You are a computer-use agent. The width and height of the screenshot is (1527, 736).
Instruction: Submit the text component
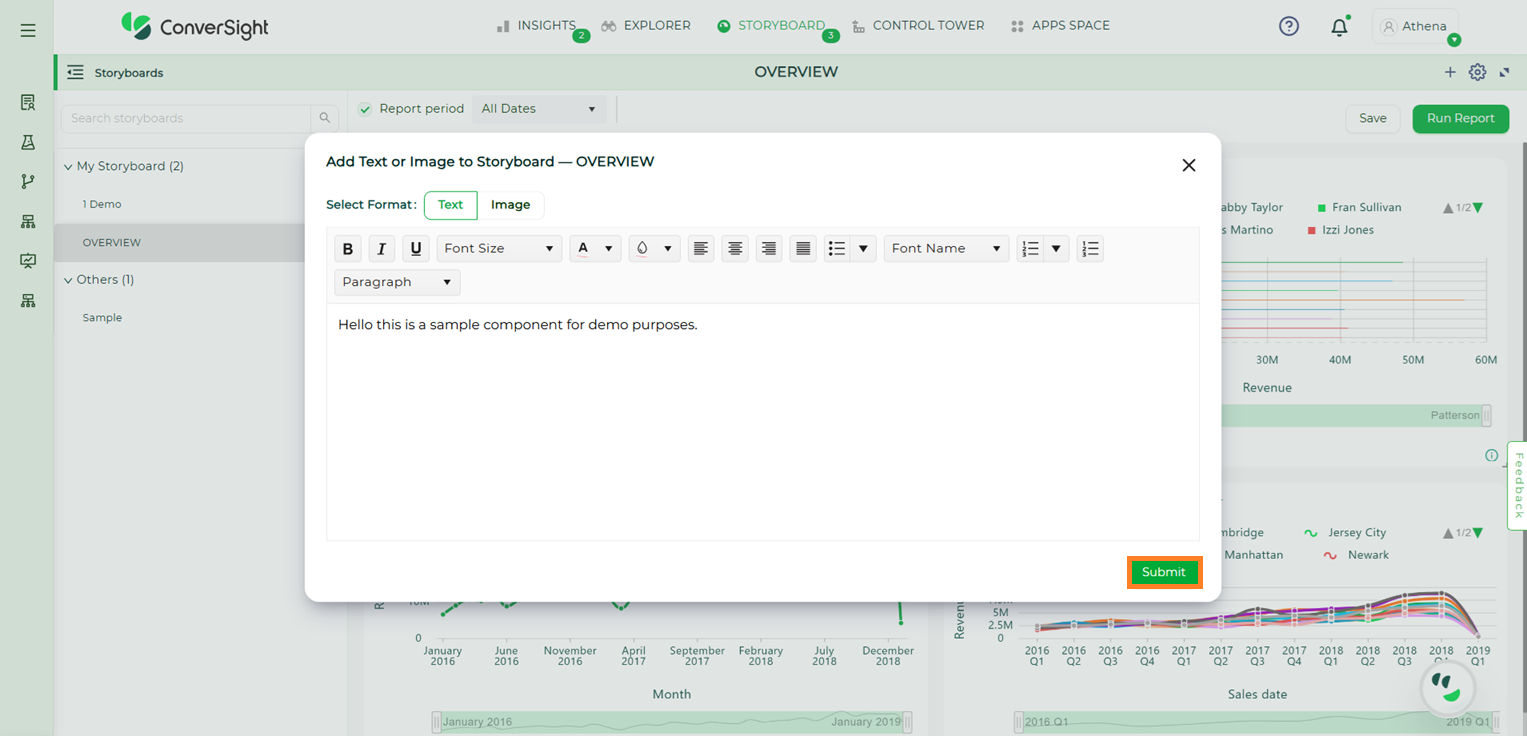[1164, 572]
